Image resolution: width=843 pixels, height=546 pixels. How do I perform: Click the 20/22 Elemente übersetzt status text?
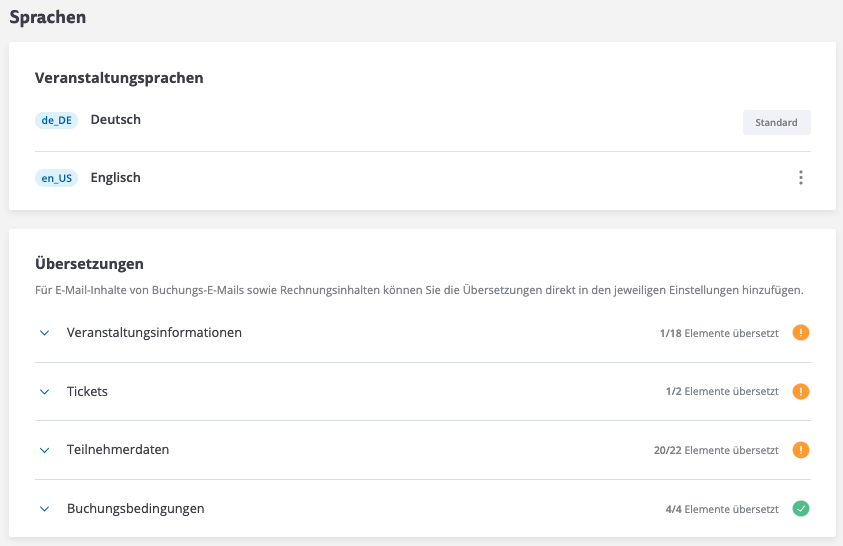(716, 450)
